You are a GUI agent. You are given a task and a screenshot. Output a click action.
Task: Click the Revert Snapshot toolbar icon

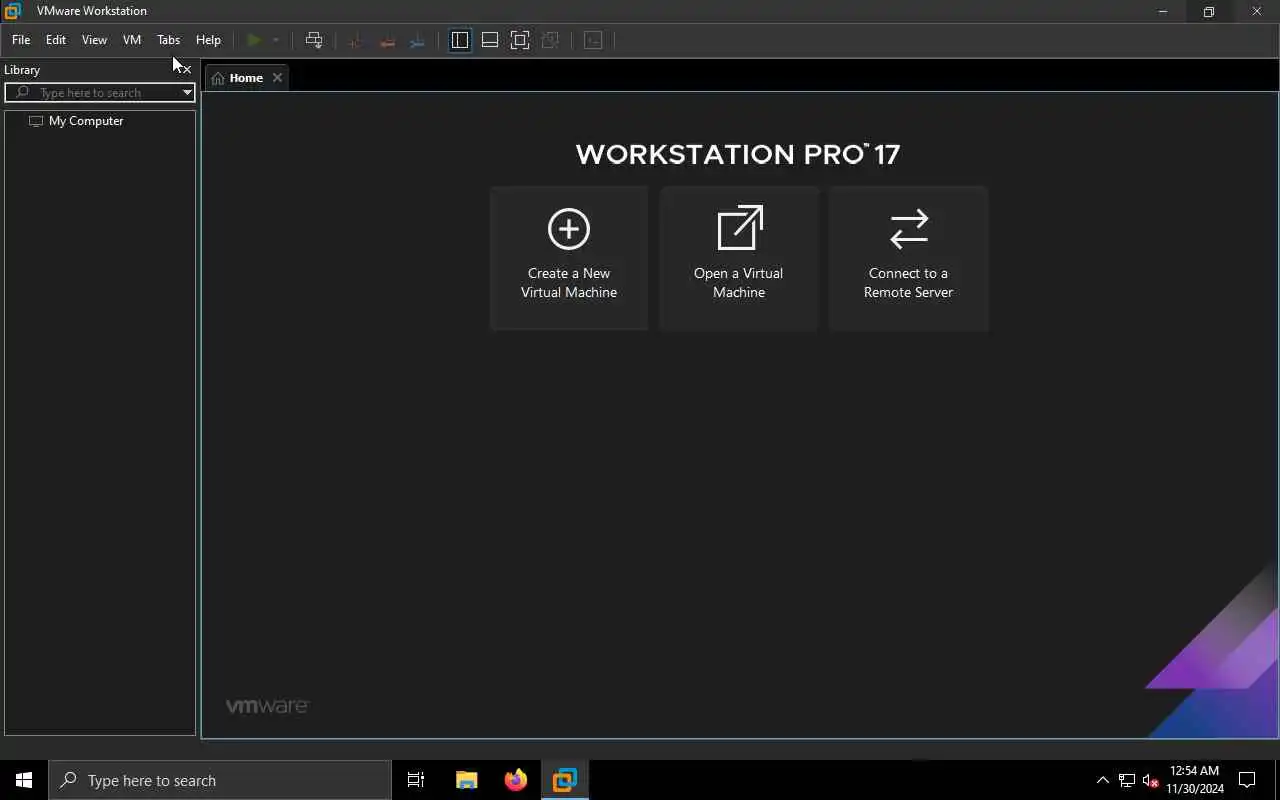pos(387,40)
